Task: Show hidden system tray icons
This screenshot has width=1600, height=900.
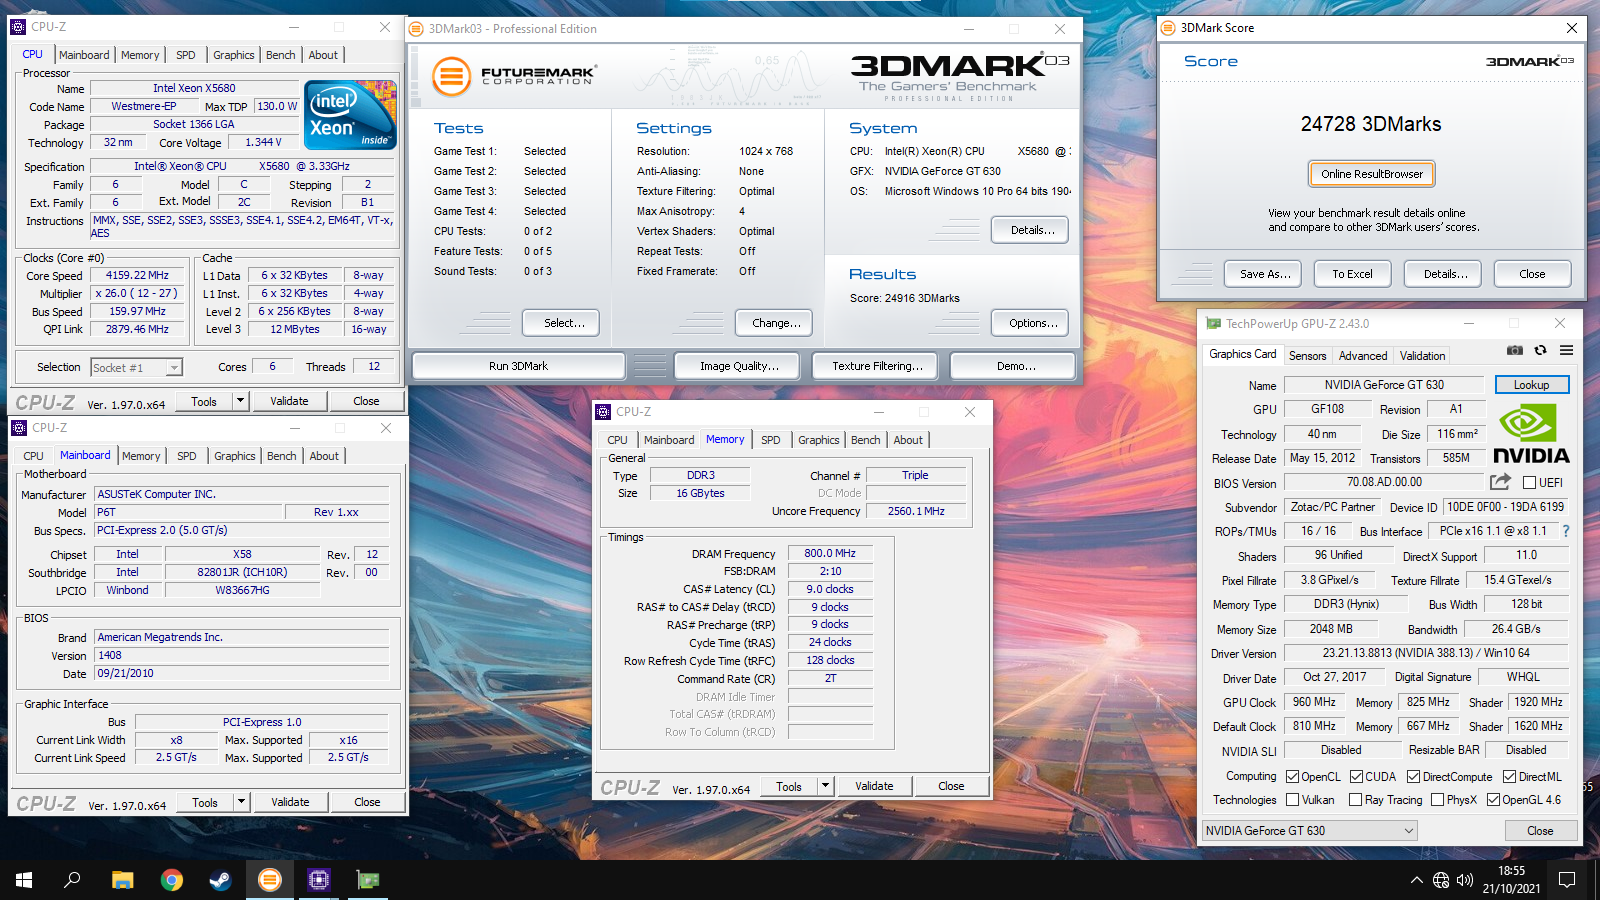Action: click(x=1416, y=880)
